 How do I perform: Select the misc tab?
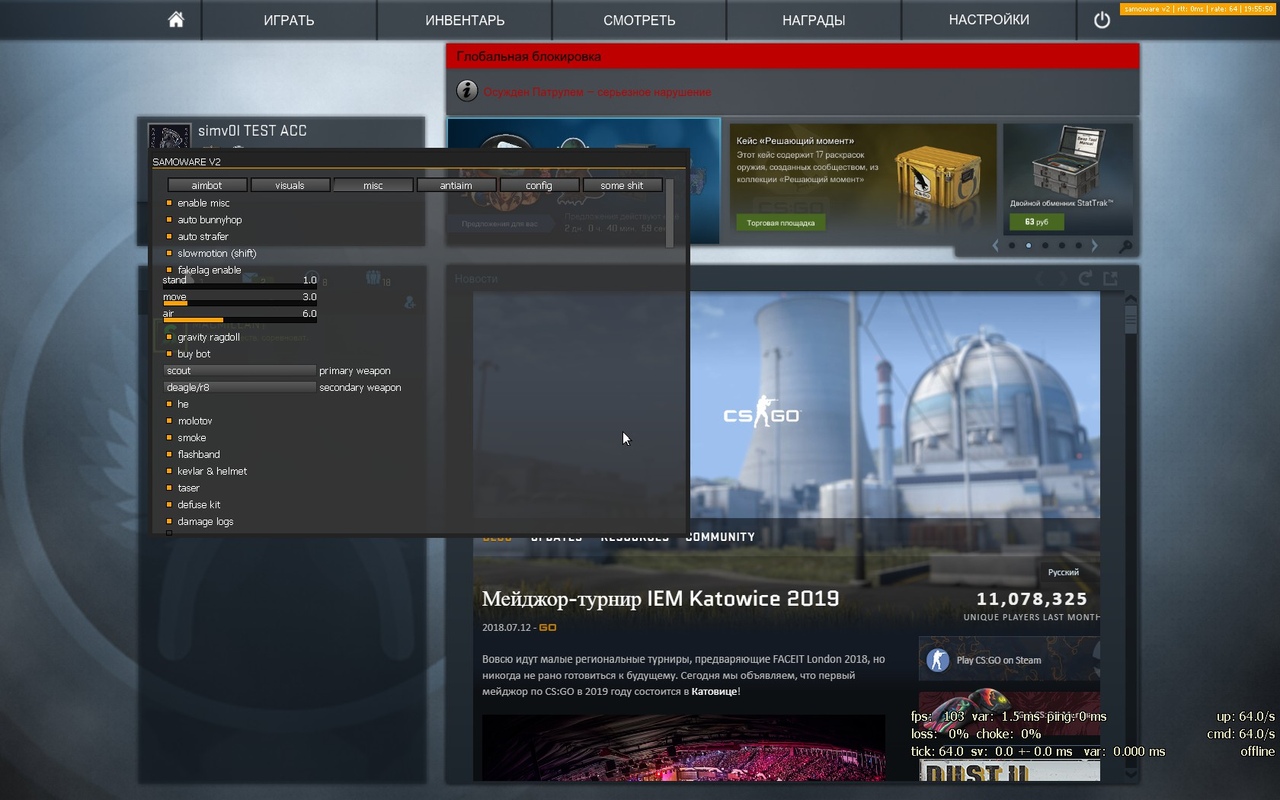pyautogui.click(x=373, y=185)
